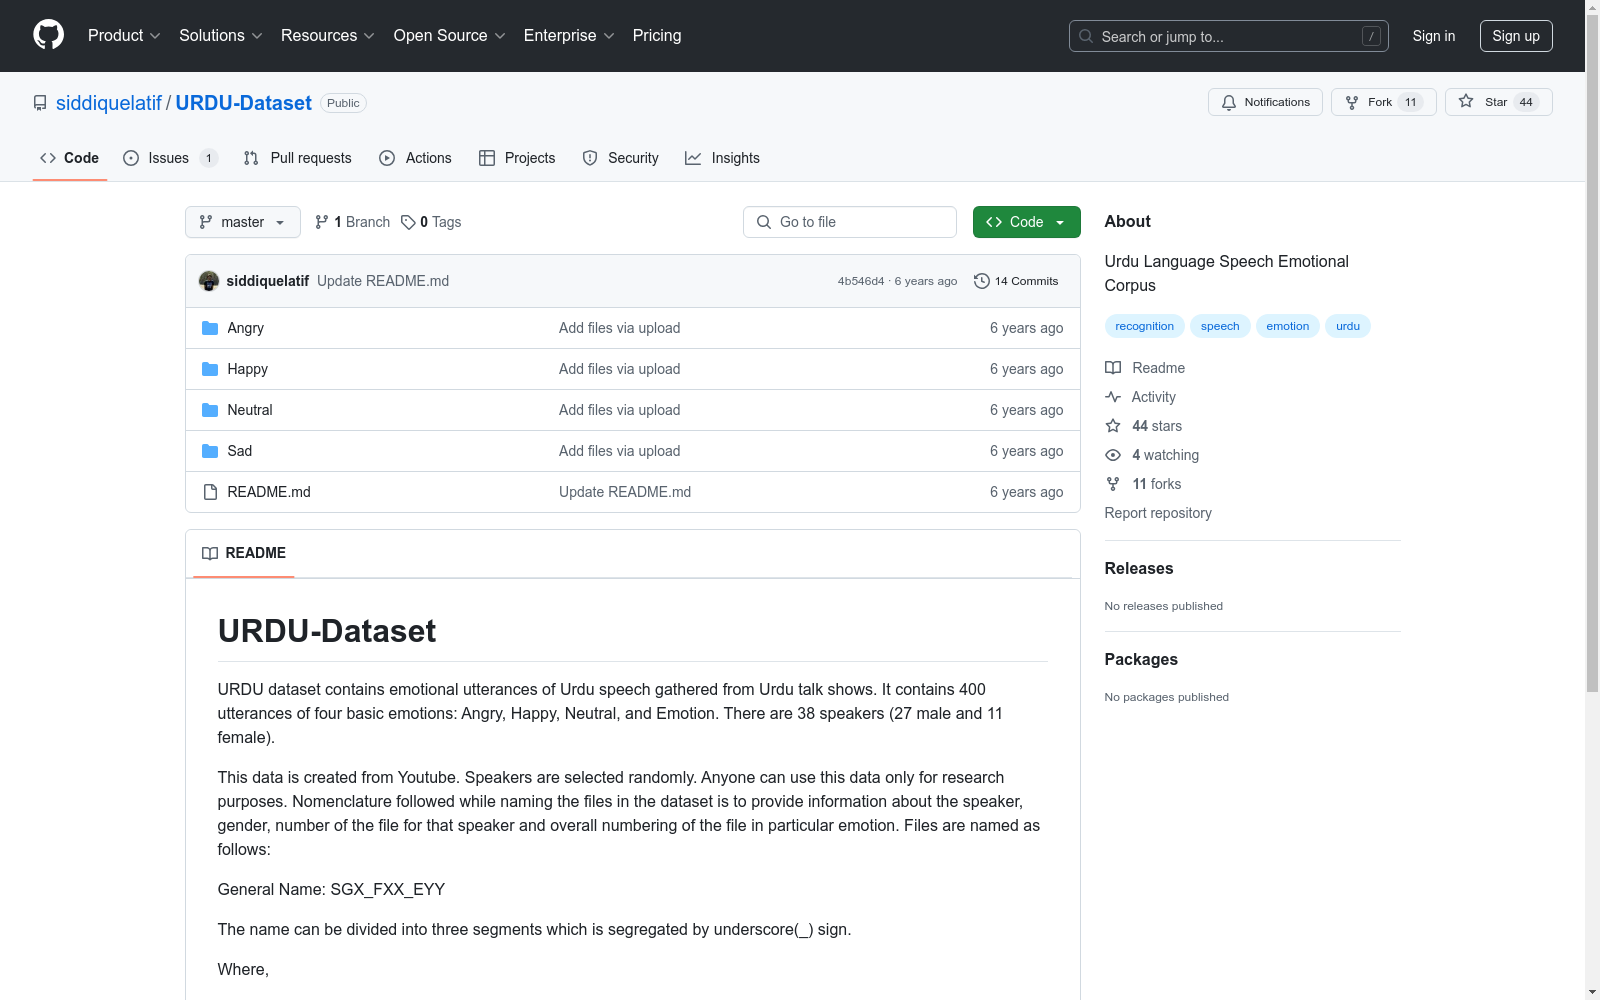Switch to the Security tab
This screenshot has width=1600, height=1000.
[620, 158]
